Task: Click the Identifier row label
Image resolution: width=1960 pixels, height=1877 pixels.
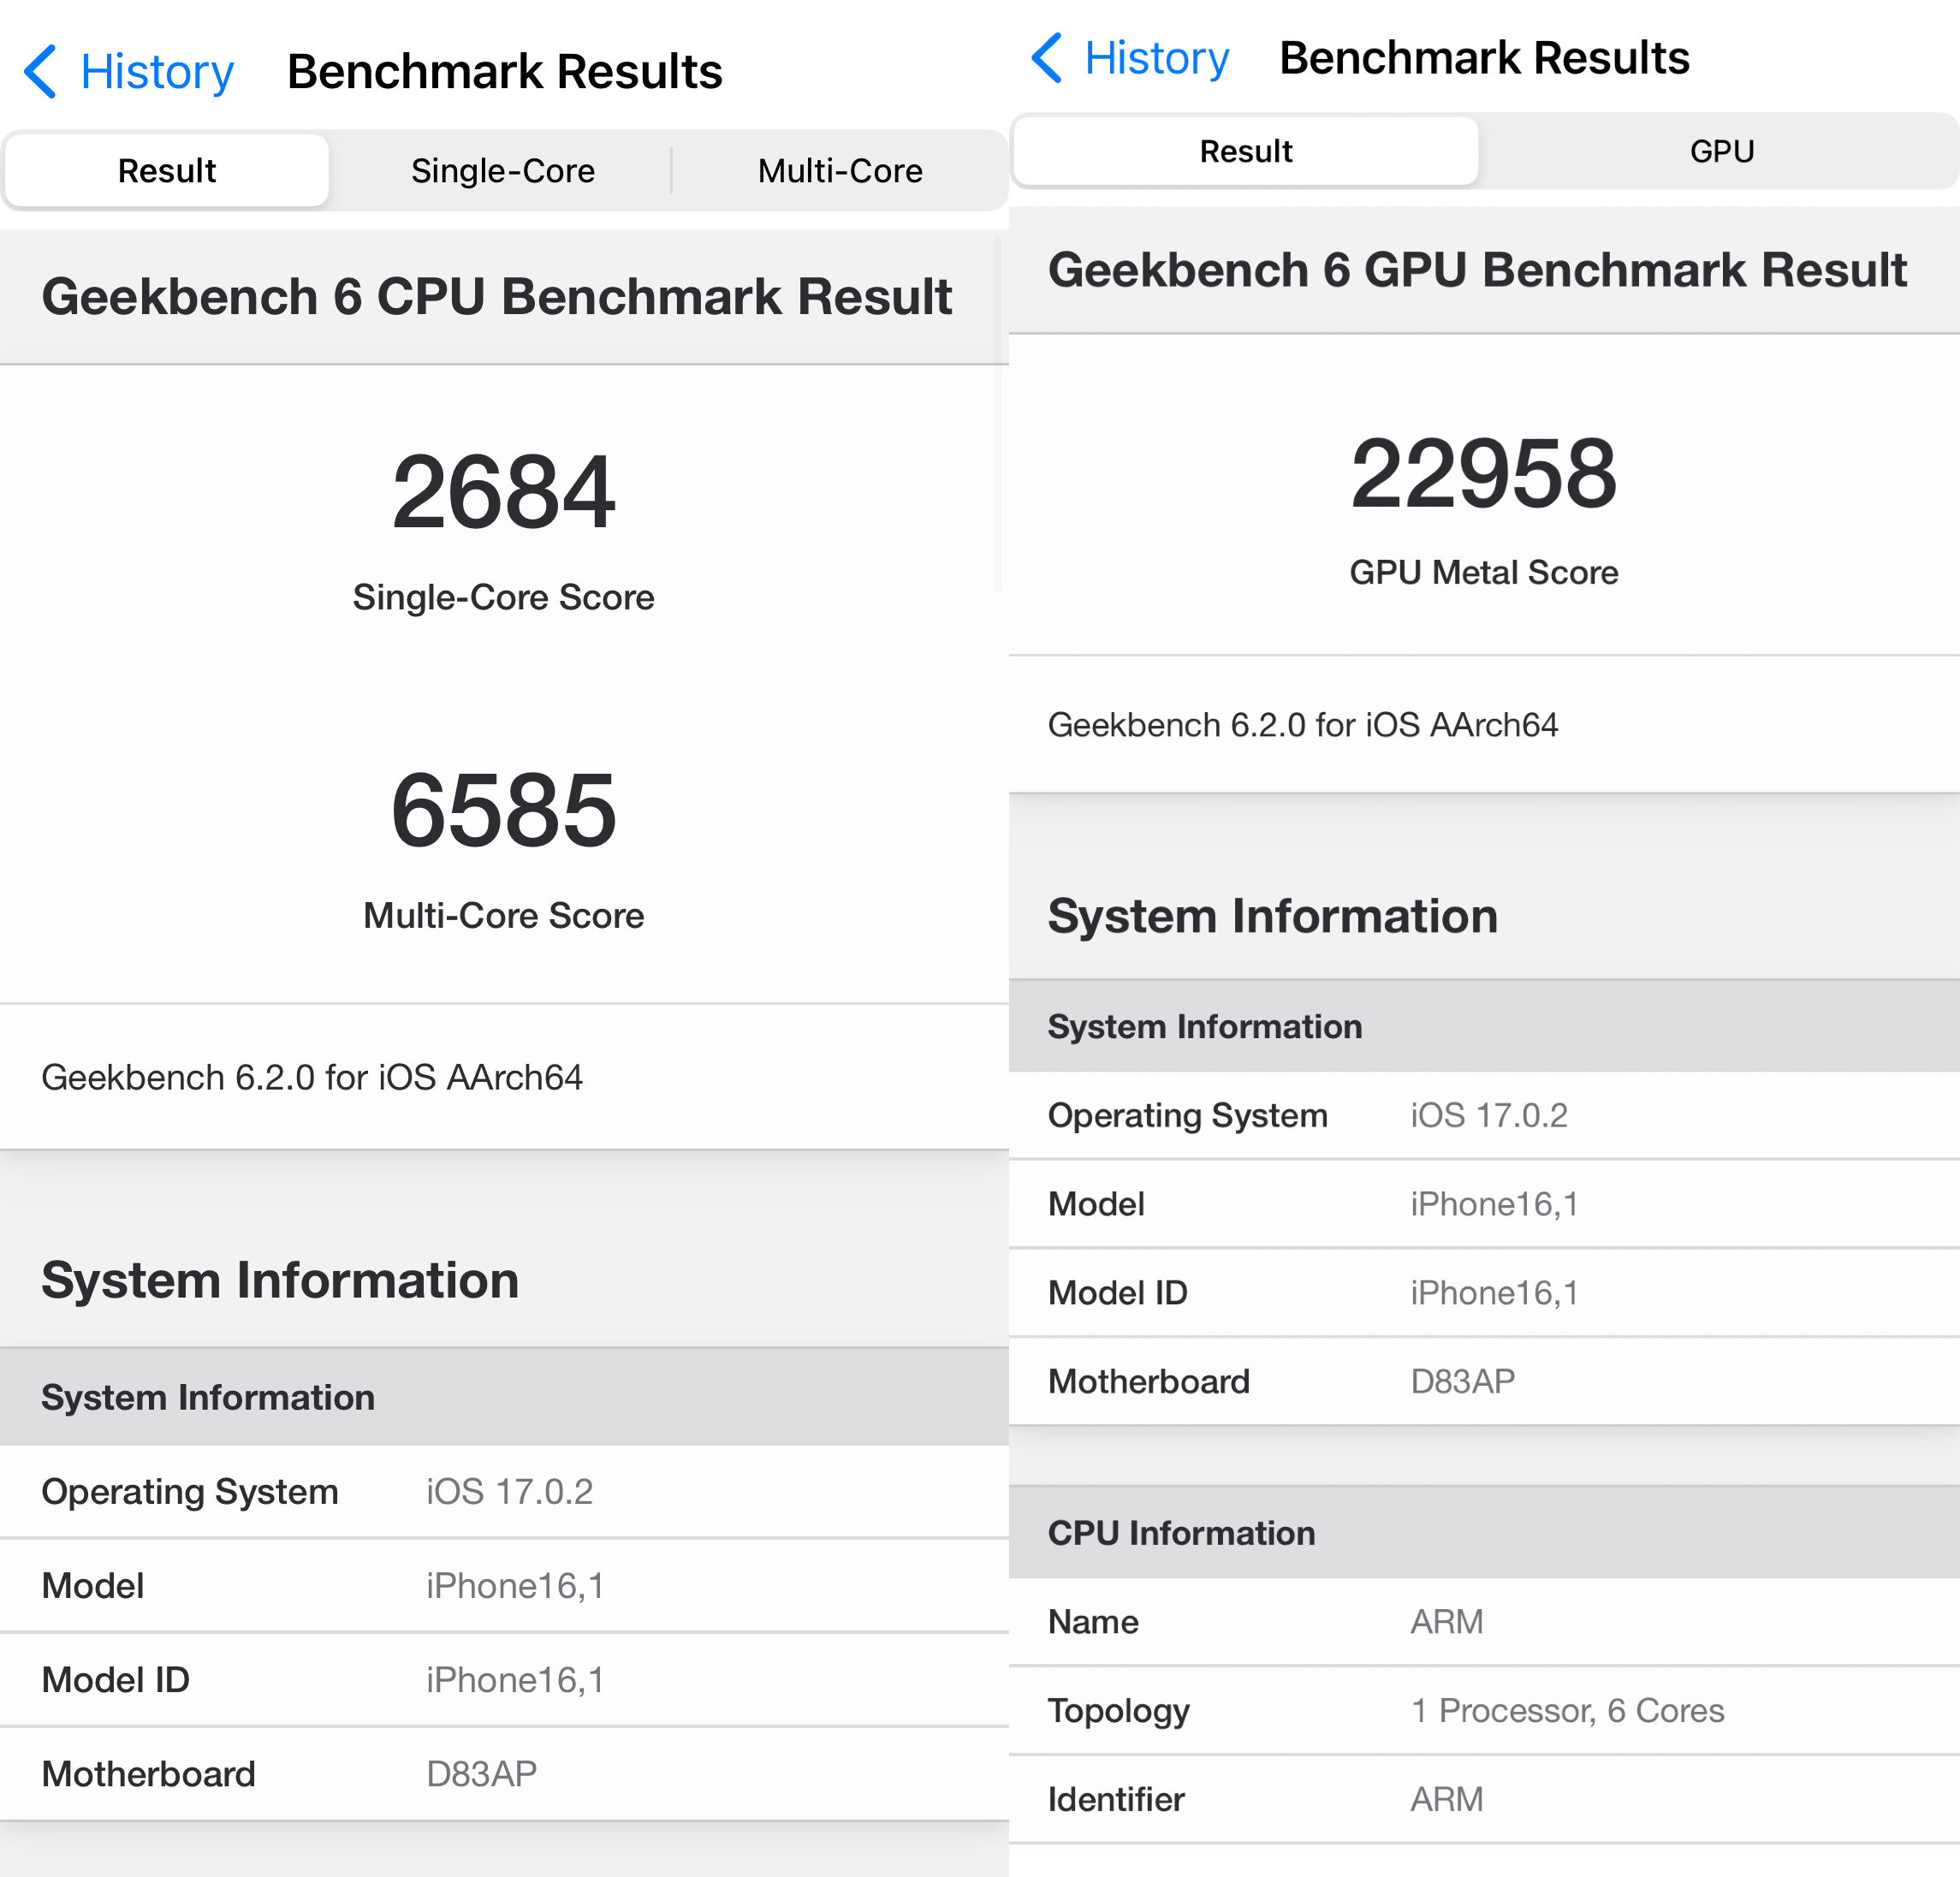Action: [1116, 1800]
